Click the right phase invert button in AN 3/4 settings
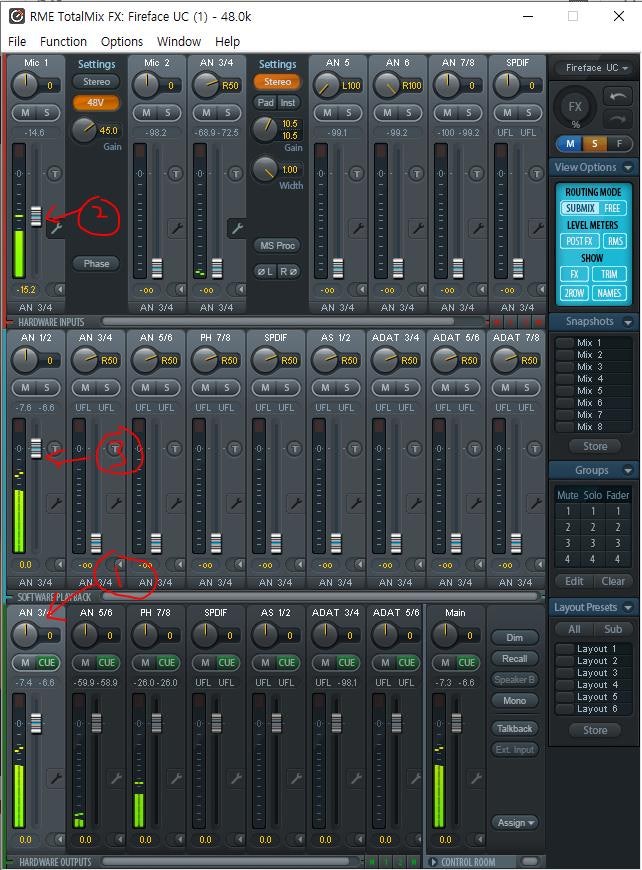 pos(289,271)
